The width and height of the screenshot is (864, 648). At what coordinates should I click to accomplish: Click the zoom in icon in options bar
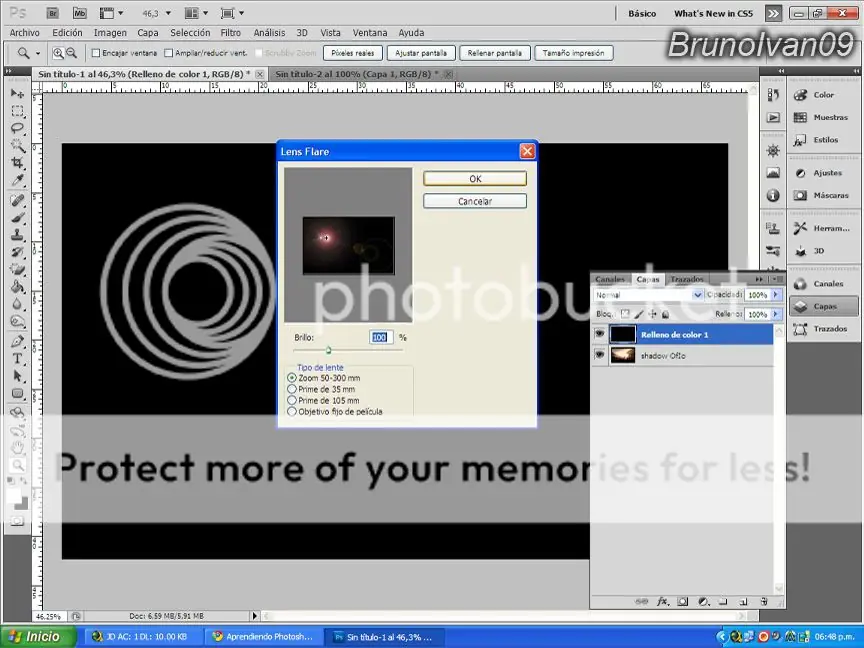(x=58, y=53)
